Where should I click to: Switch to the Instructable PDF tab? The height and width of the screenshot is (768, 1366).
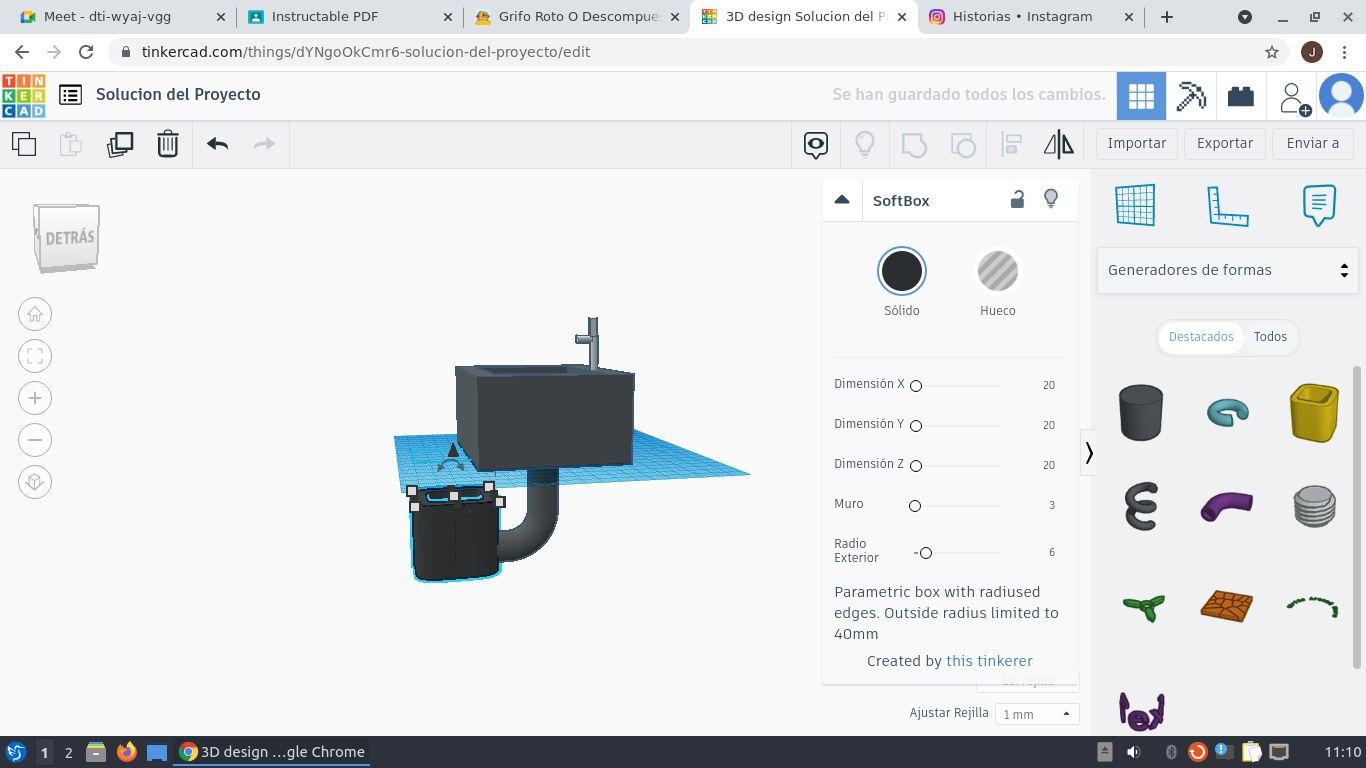pos(350,17)
